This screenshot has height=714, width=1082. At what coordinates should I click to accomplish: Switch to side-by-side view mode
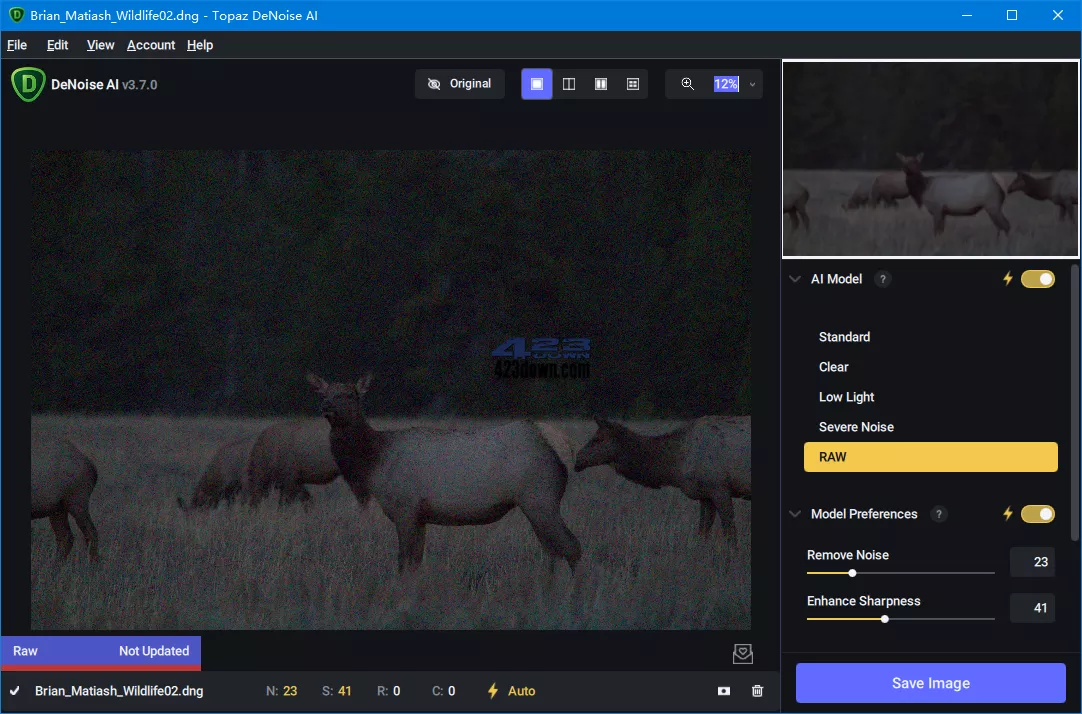tap(601, 84)
